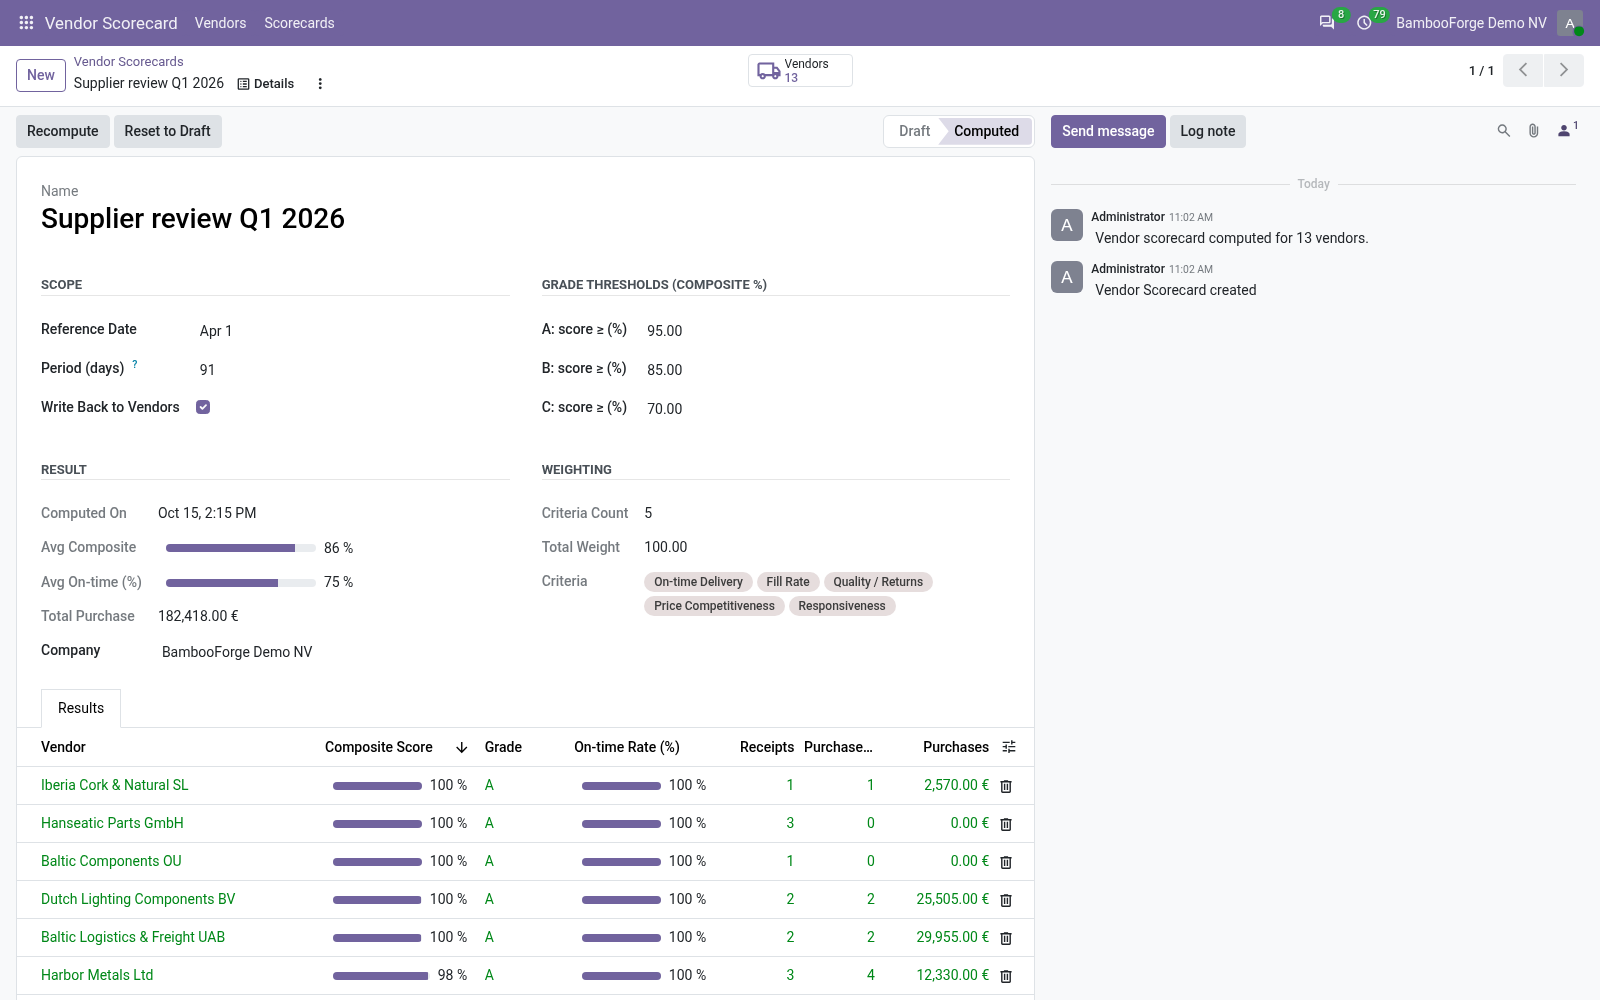The height and width of the screenshot is (1000, 1600).
Task: Click the Avg Composite progress bar
Action: 240,548
